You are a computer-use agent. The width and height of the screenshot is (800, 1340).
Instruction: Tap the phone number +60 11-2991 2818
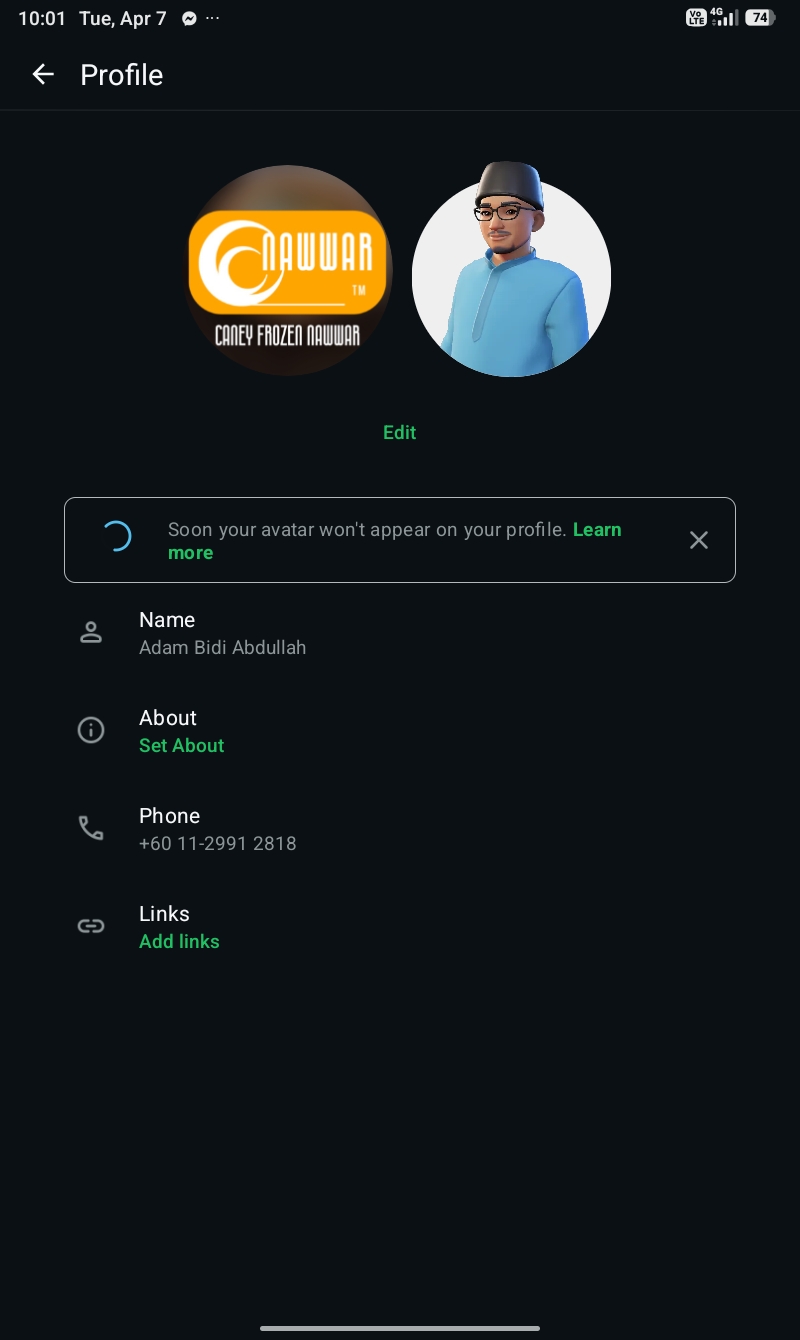[x=217, y=843]
